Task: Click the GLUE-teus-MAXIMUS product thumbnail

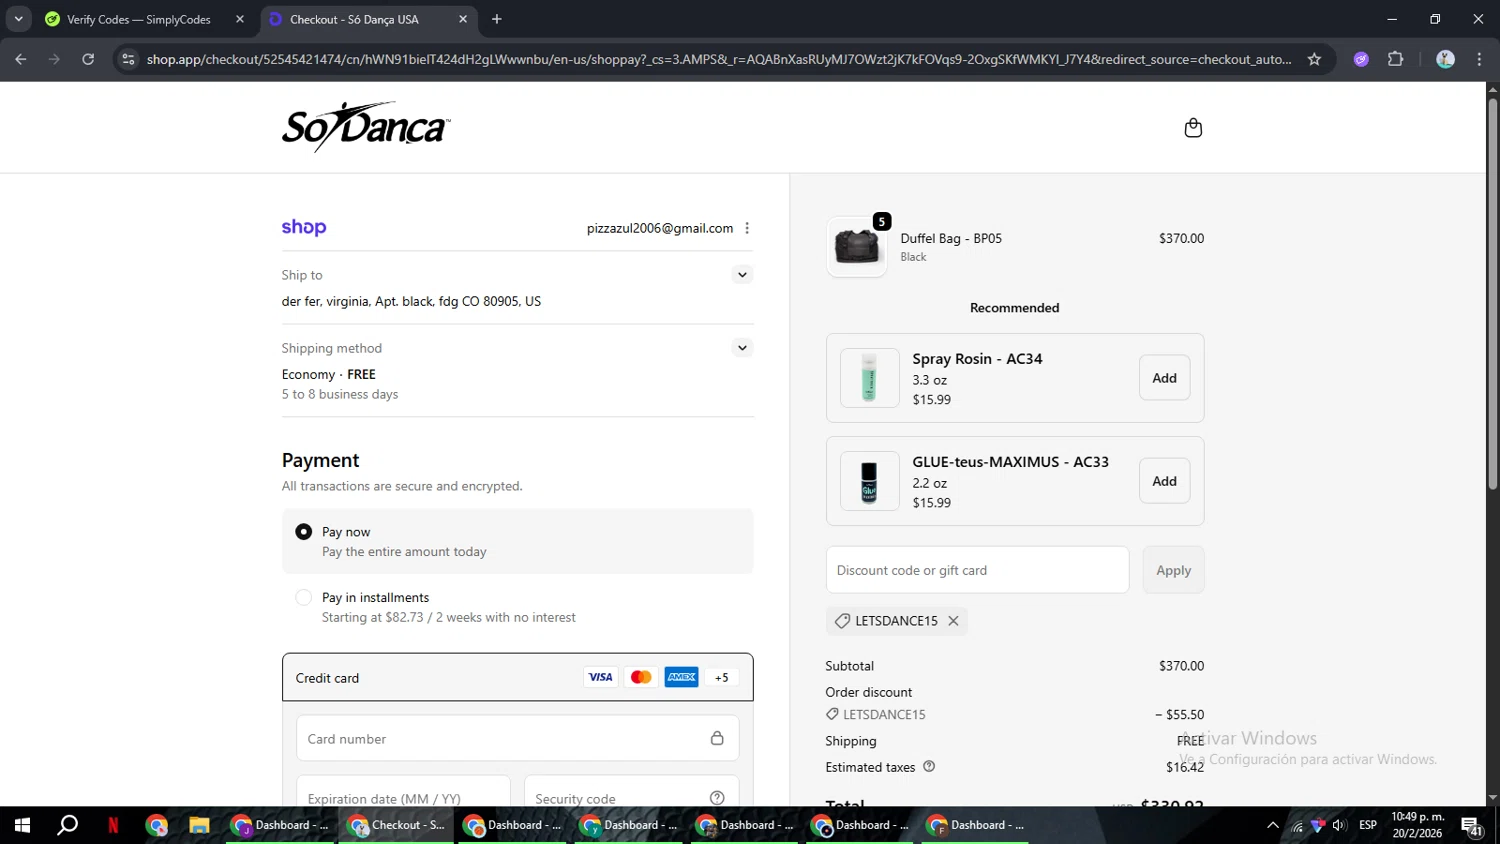Action: pyautogui.click(x=869, y=481)
